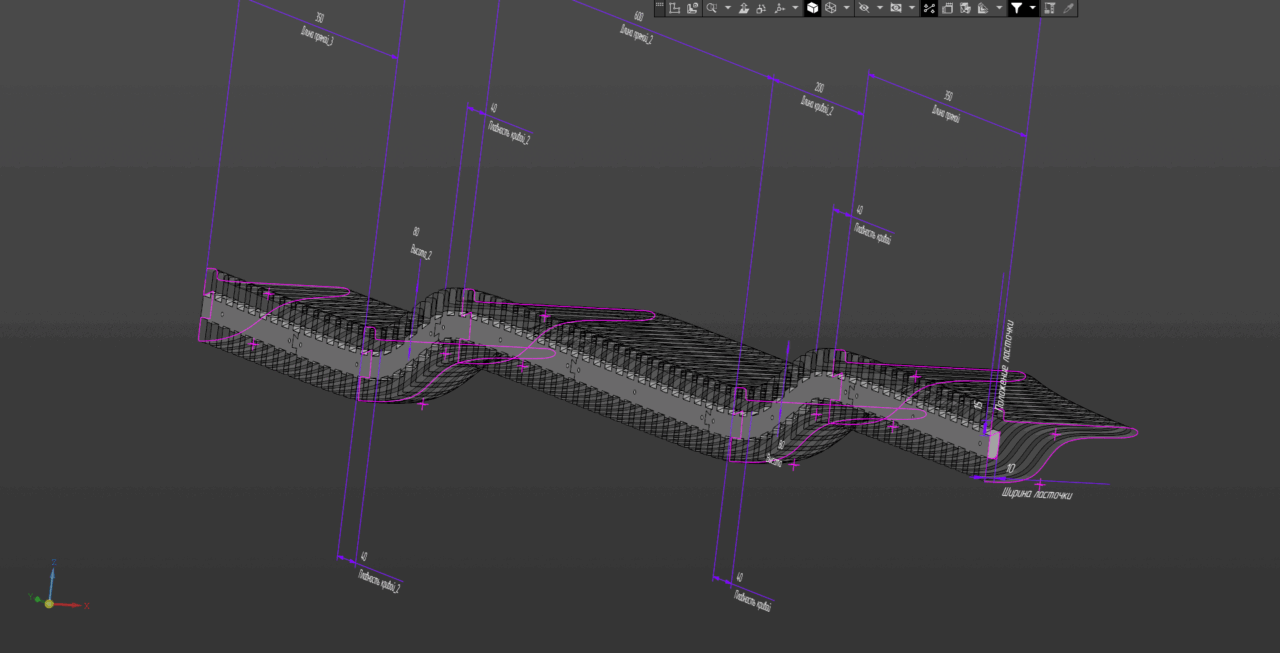Click the 'Положение ласточки' dimension label
The image size is (1280, 653).
(x=1011, y=367)
